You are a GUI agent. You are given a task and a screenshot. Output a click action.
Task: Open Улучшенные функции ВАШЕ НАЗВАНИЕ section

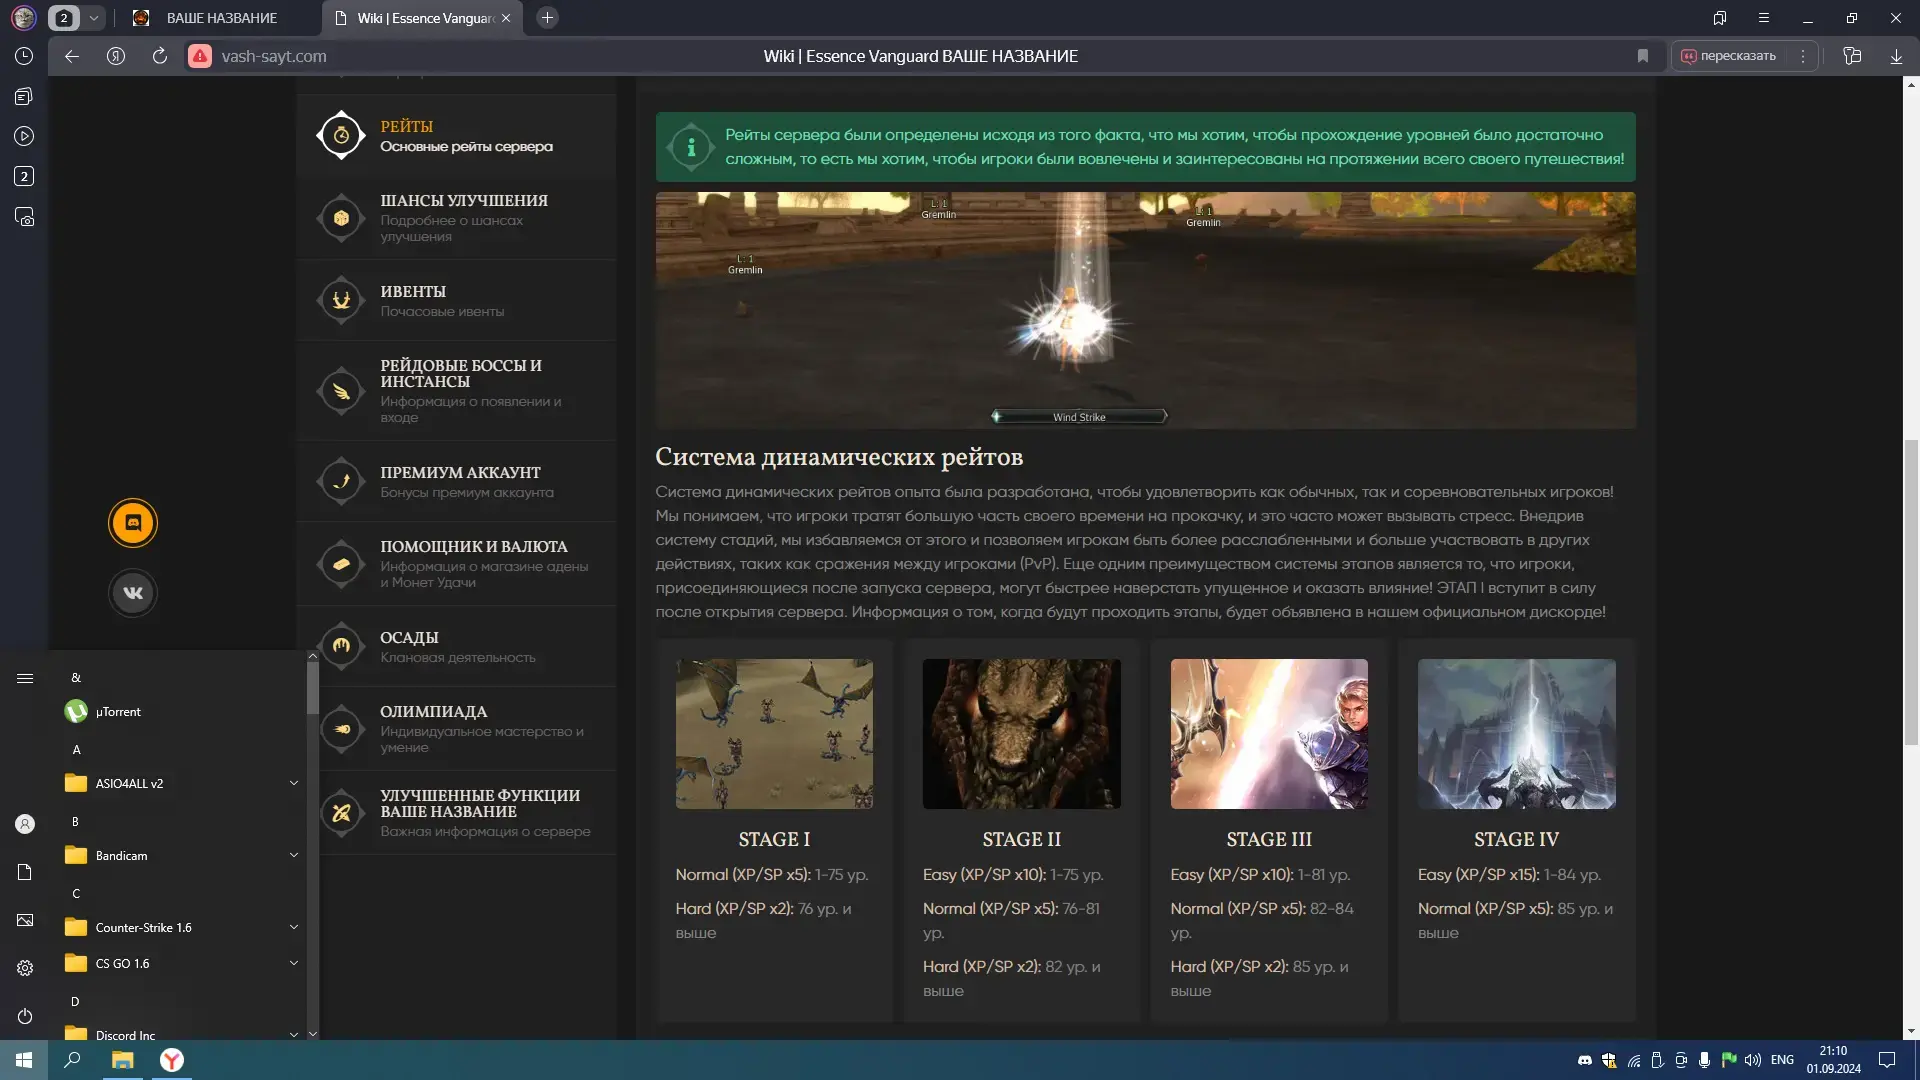point(456,812)
